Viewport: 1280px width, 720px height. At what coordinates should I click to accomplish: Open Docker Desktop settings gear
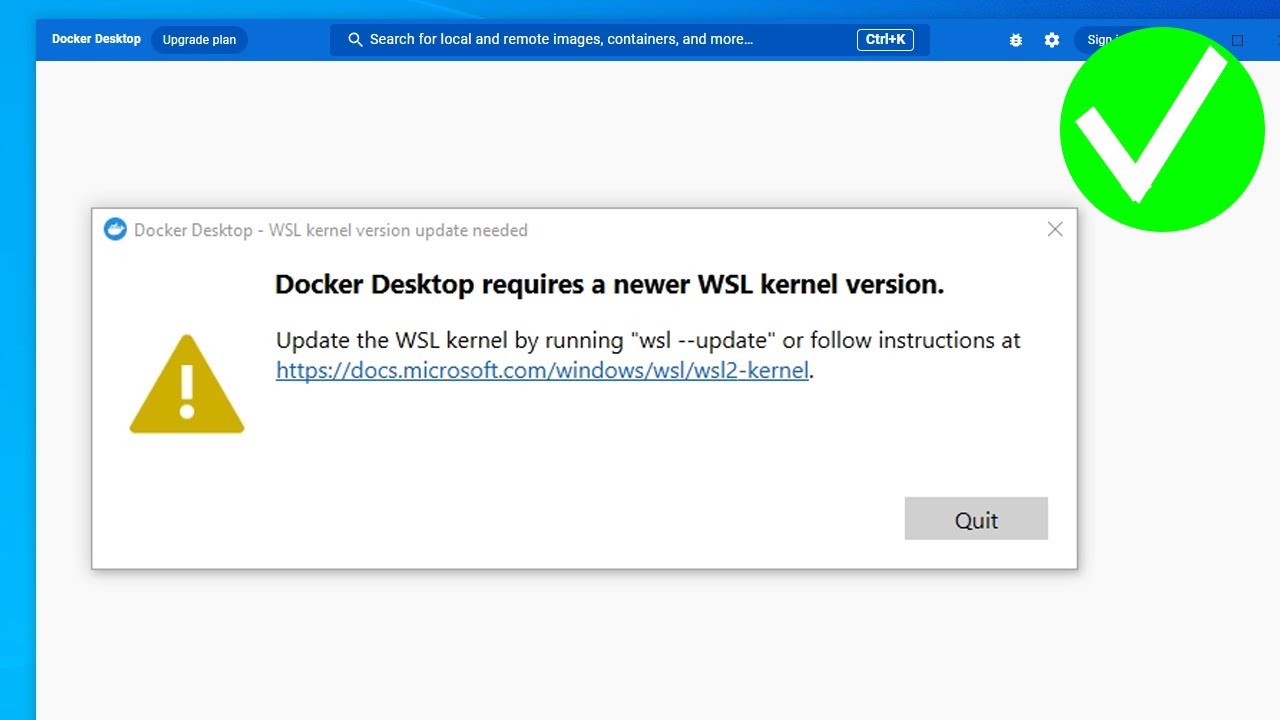pyautogui.click(x=1052, y=40)
